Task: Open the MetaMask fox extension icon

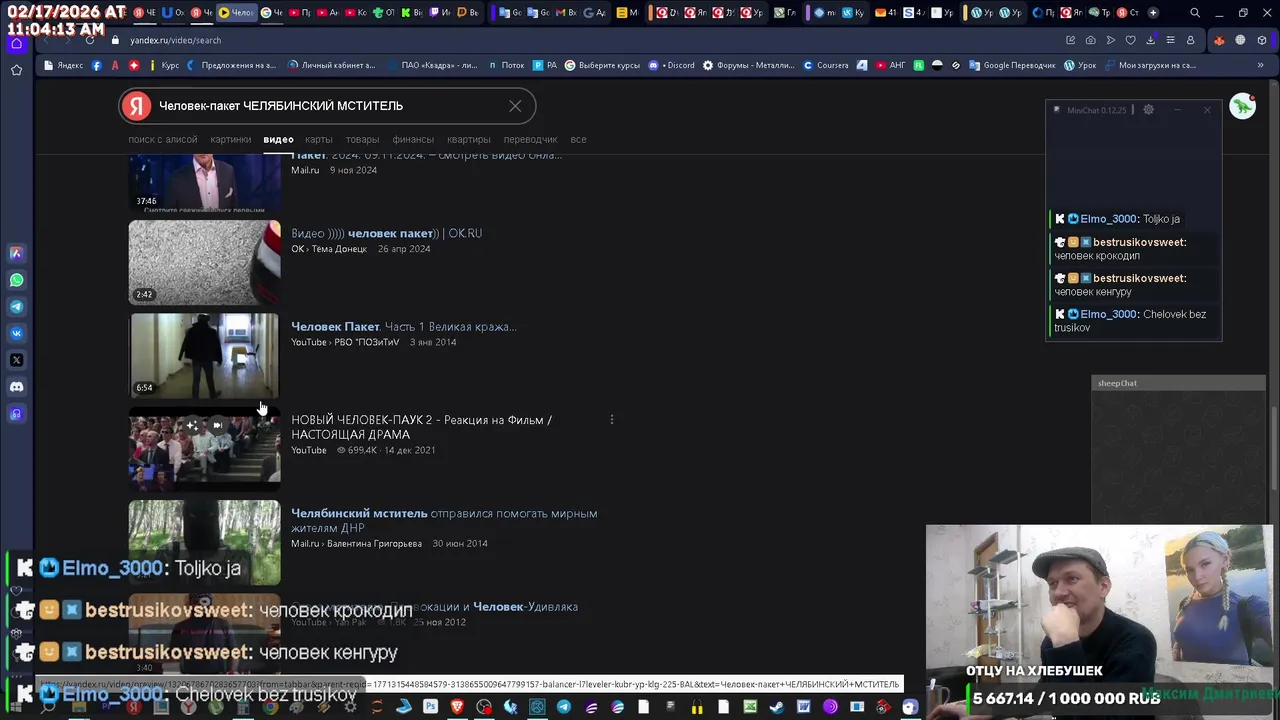Action: [x=1219, y=40]
